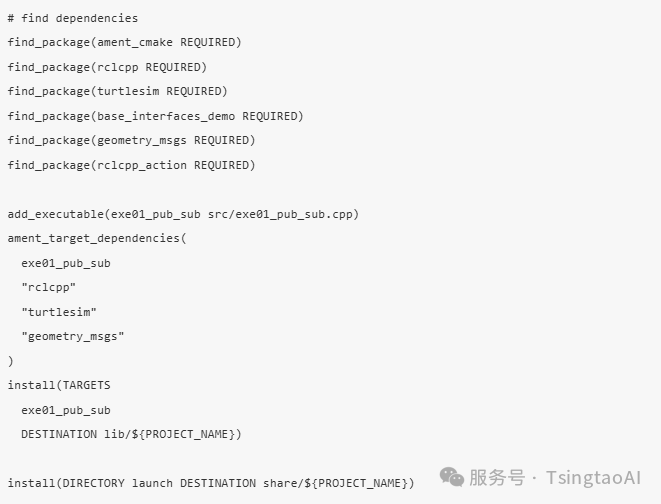Click the "geometry_msgs" quoted dependency

click(x=73, y=337)
